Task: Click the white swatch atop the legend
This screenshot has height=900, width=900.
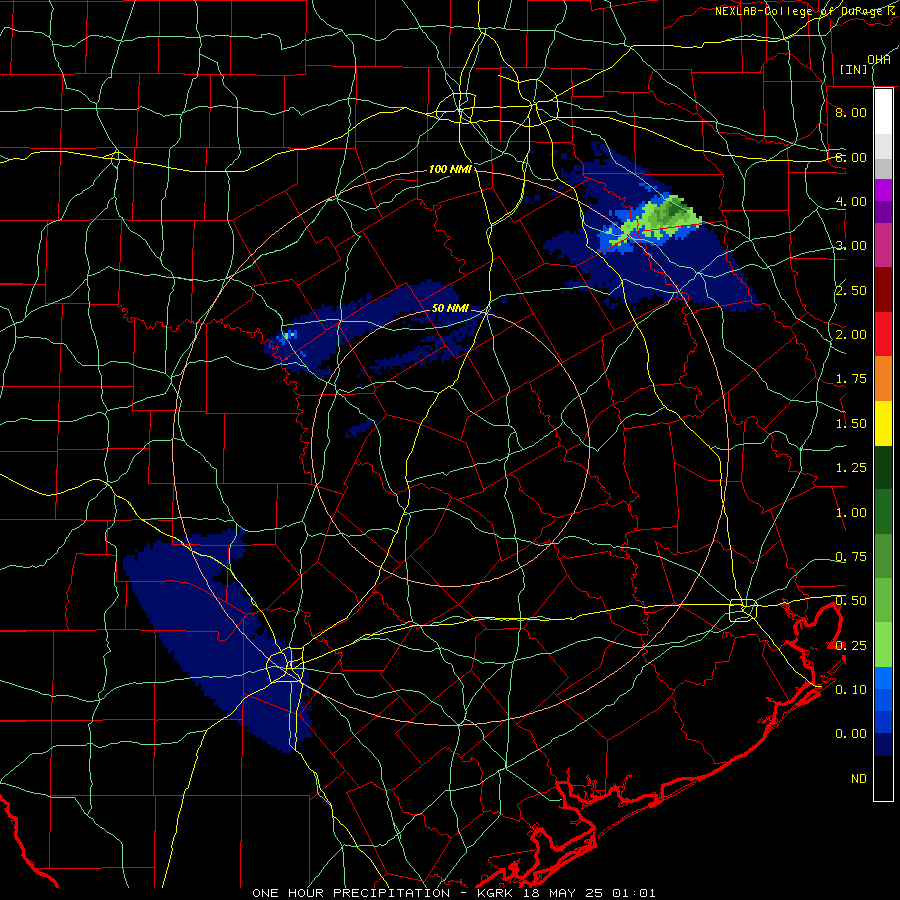Action: 883,111
